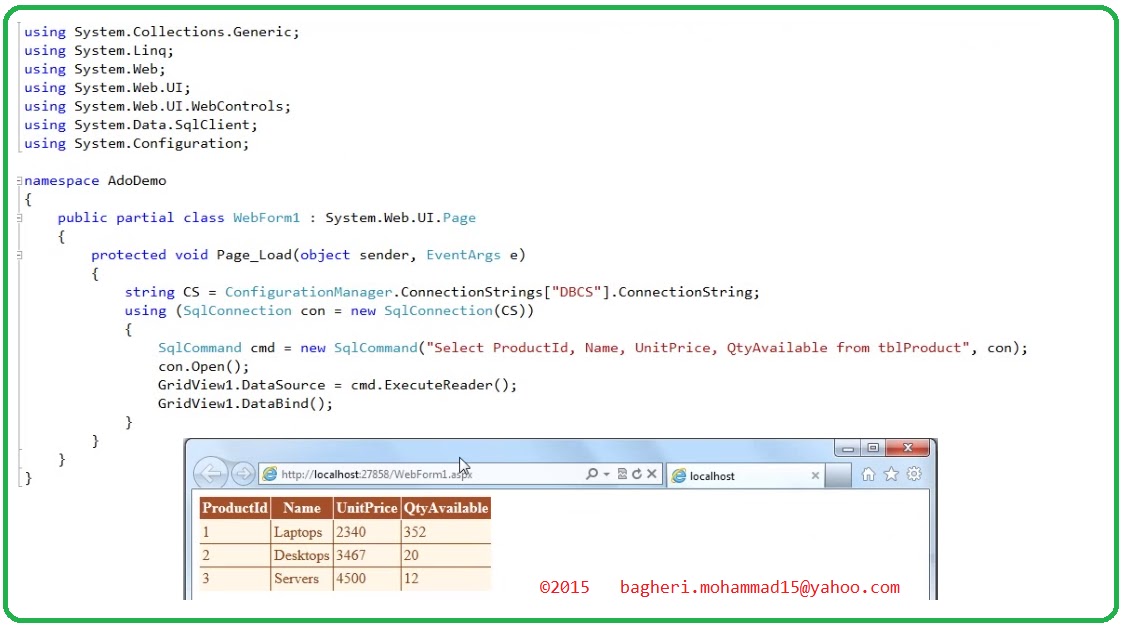The image size is (1127, 628).
Task: Click using System.Data.SqlClient; line
Action: click(141, 125)
